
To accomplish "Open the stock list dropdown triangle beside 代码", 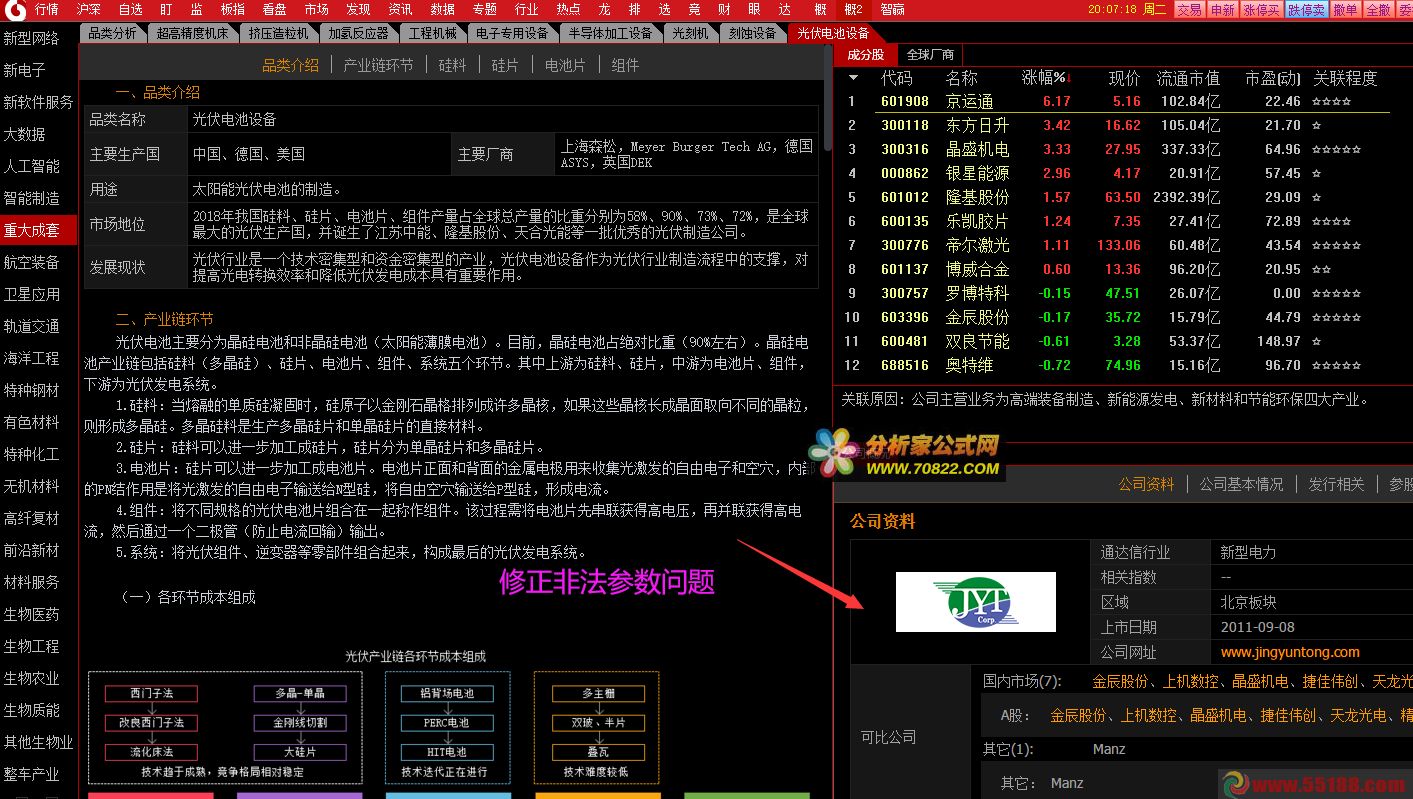I will (x=853, y=77).
